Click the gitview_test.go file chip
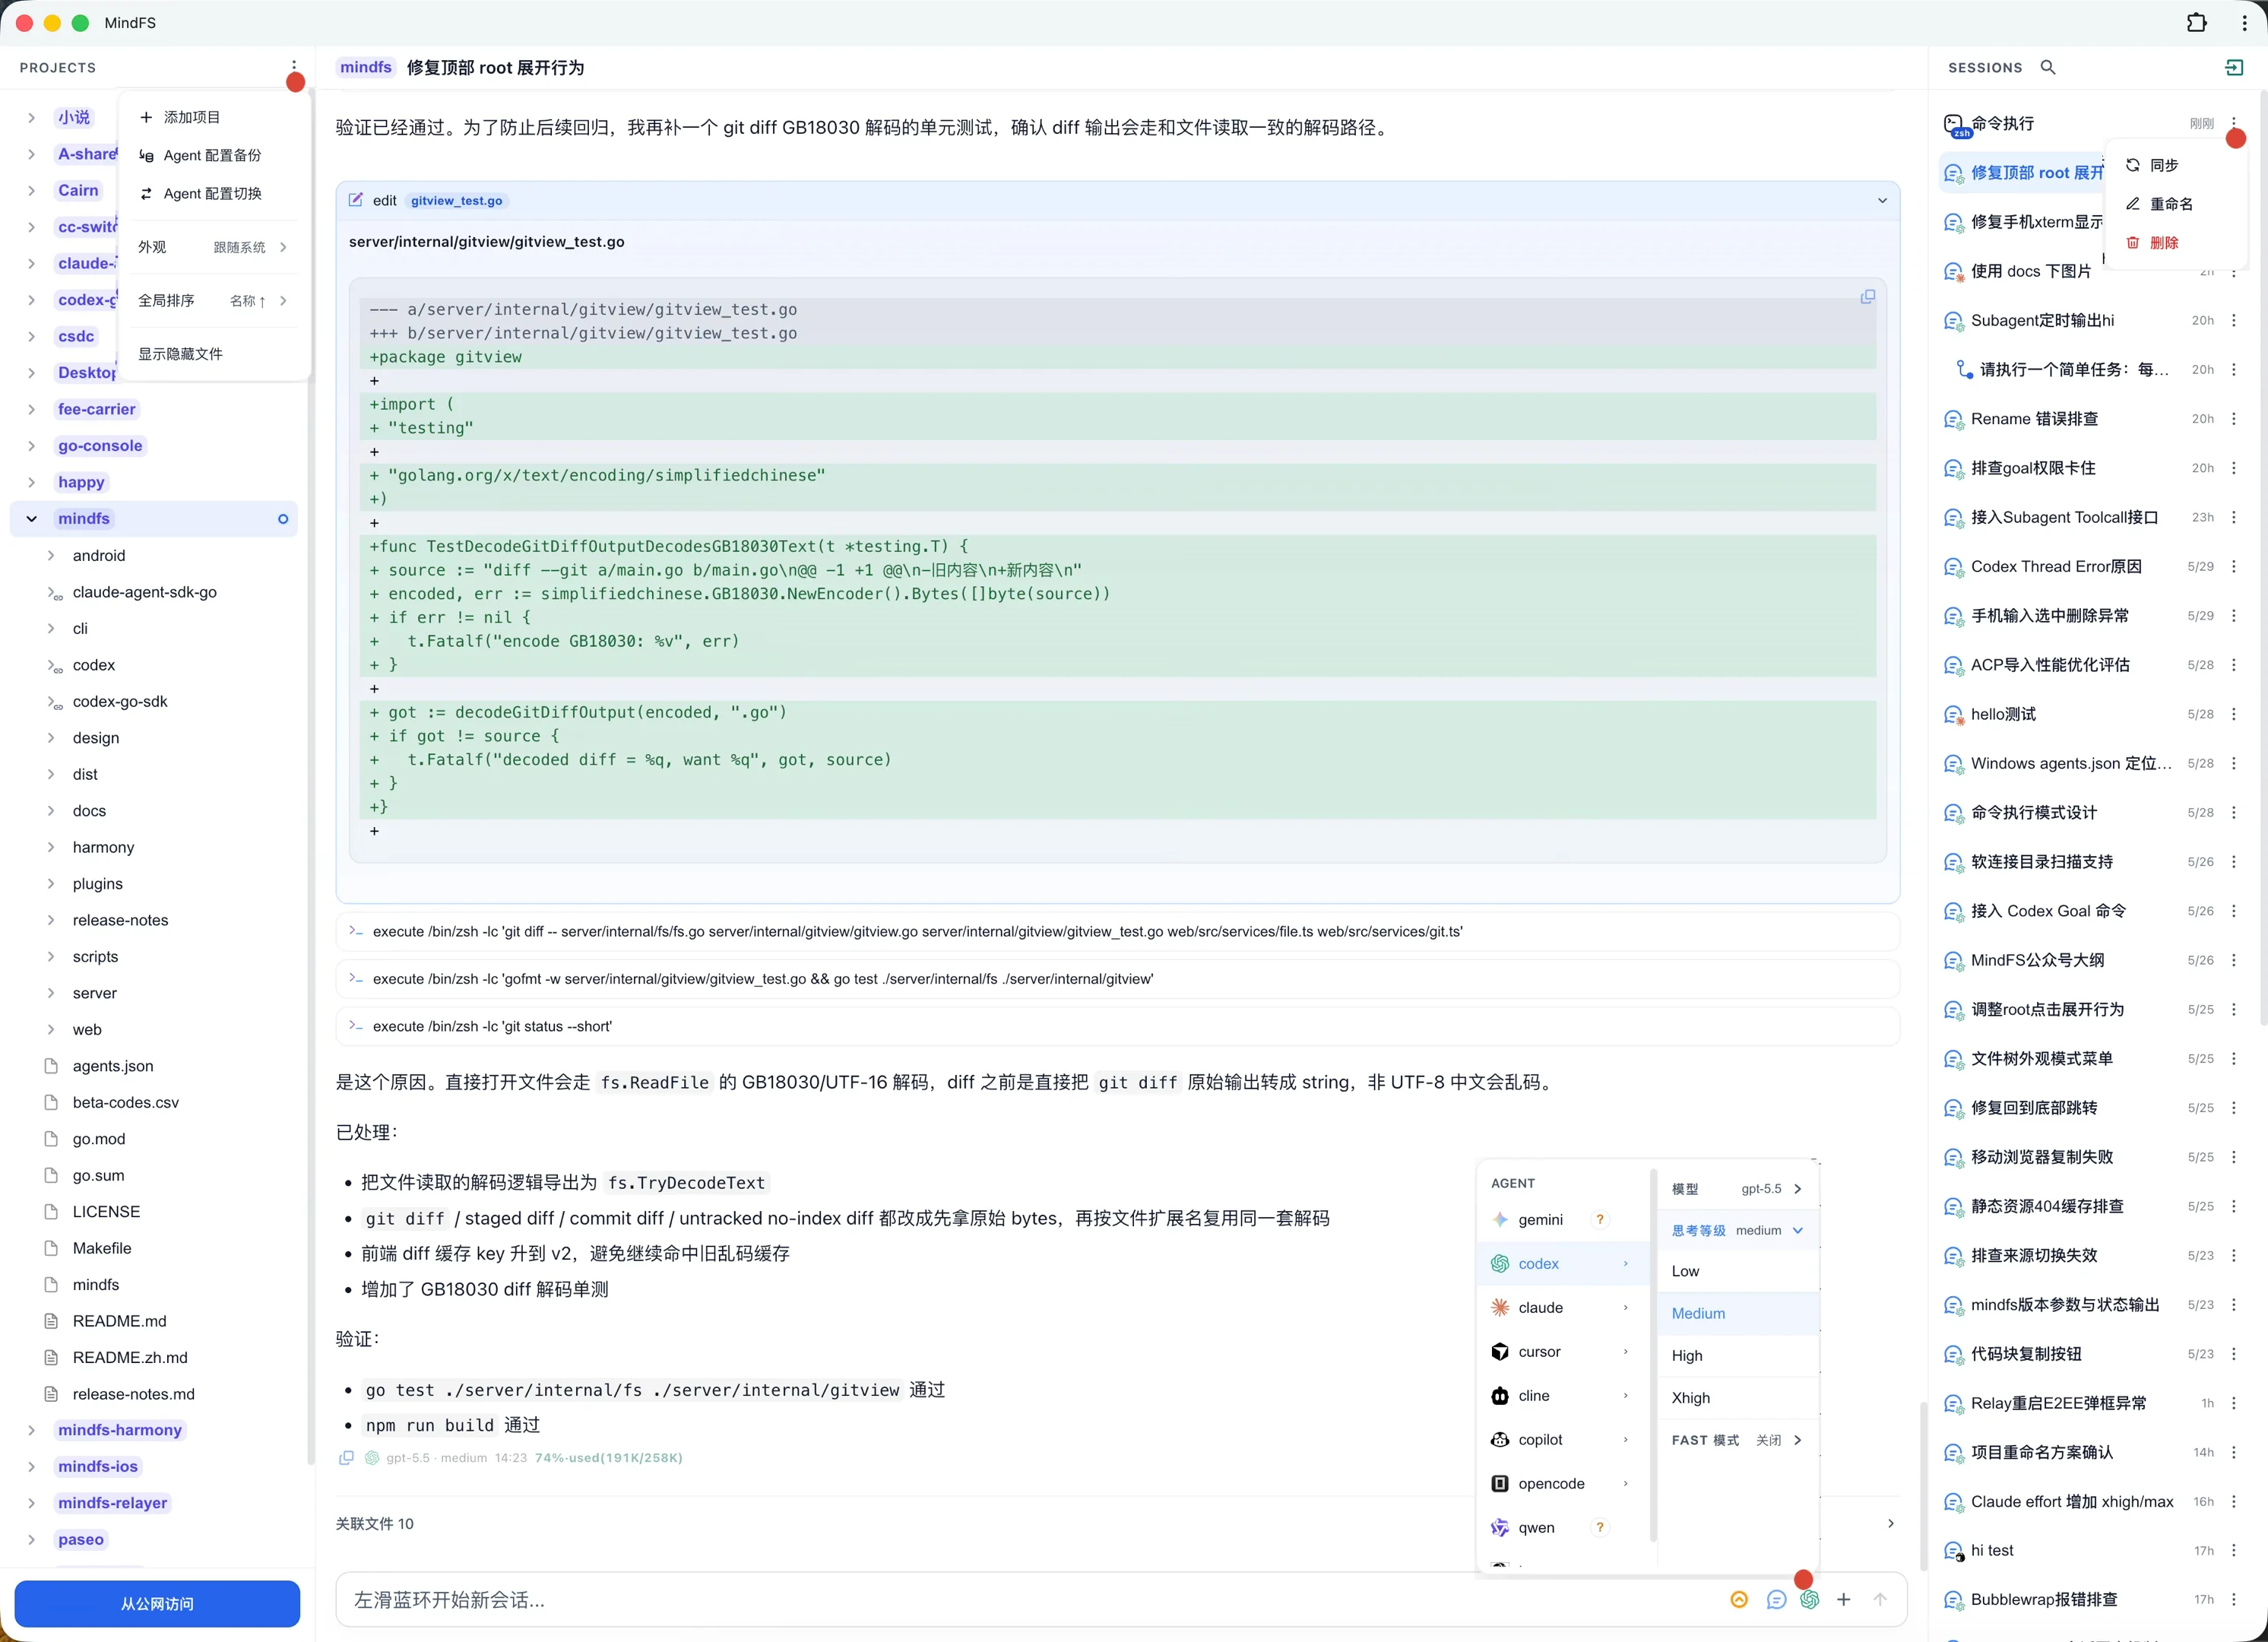Image resolution: width=2268 pixels, height=1642 pixels. click(x=457, y=200)
